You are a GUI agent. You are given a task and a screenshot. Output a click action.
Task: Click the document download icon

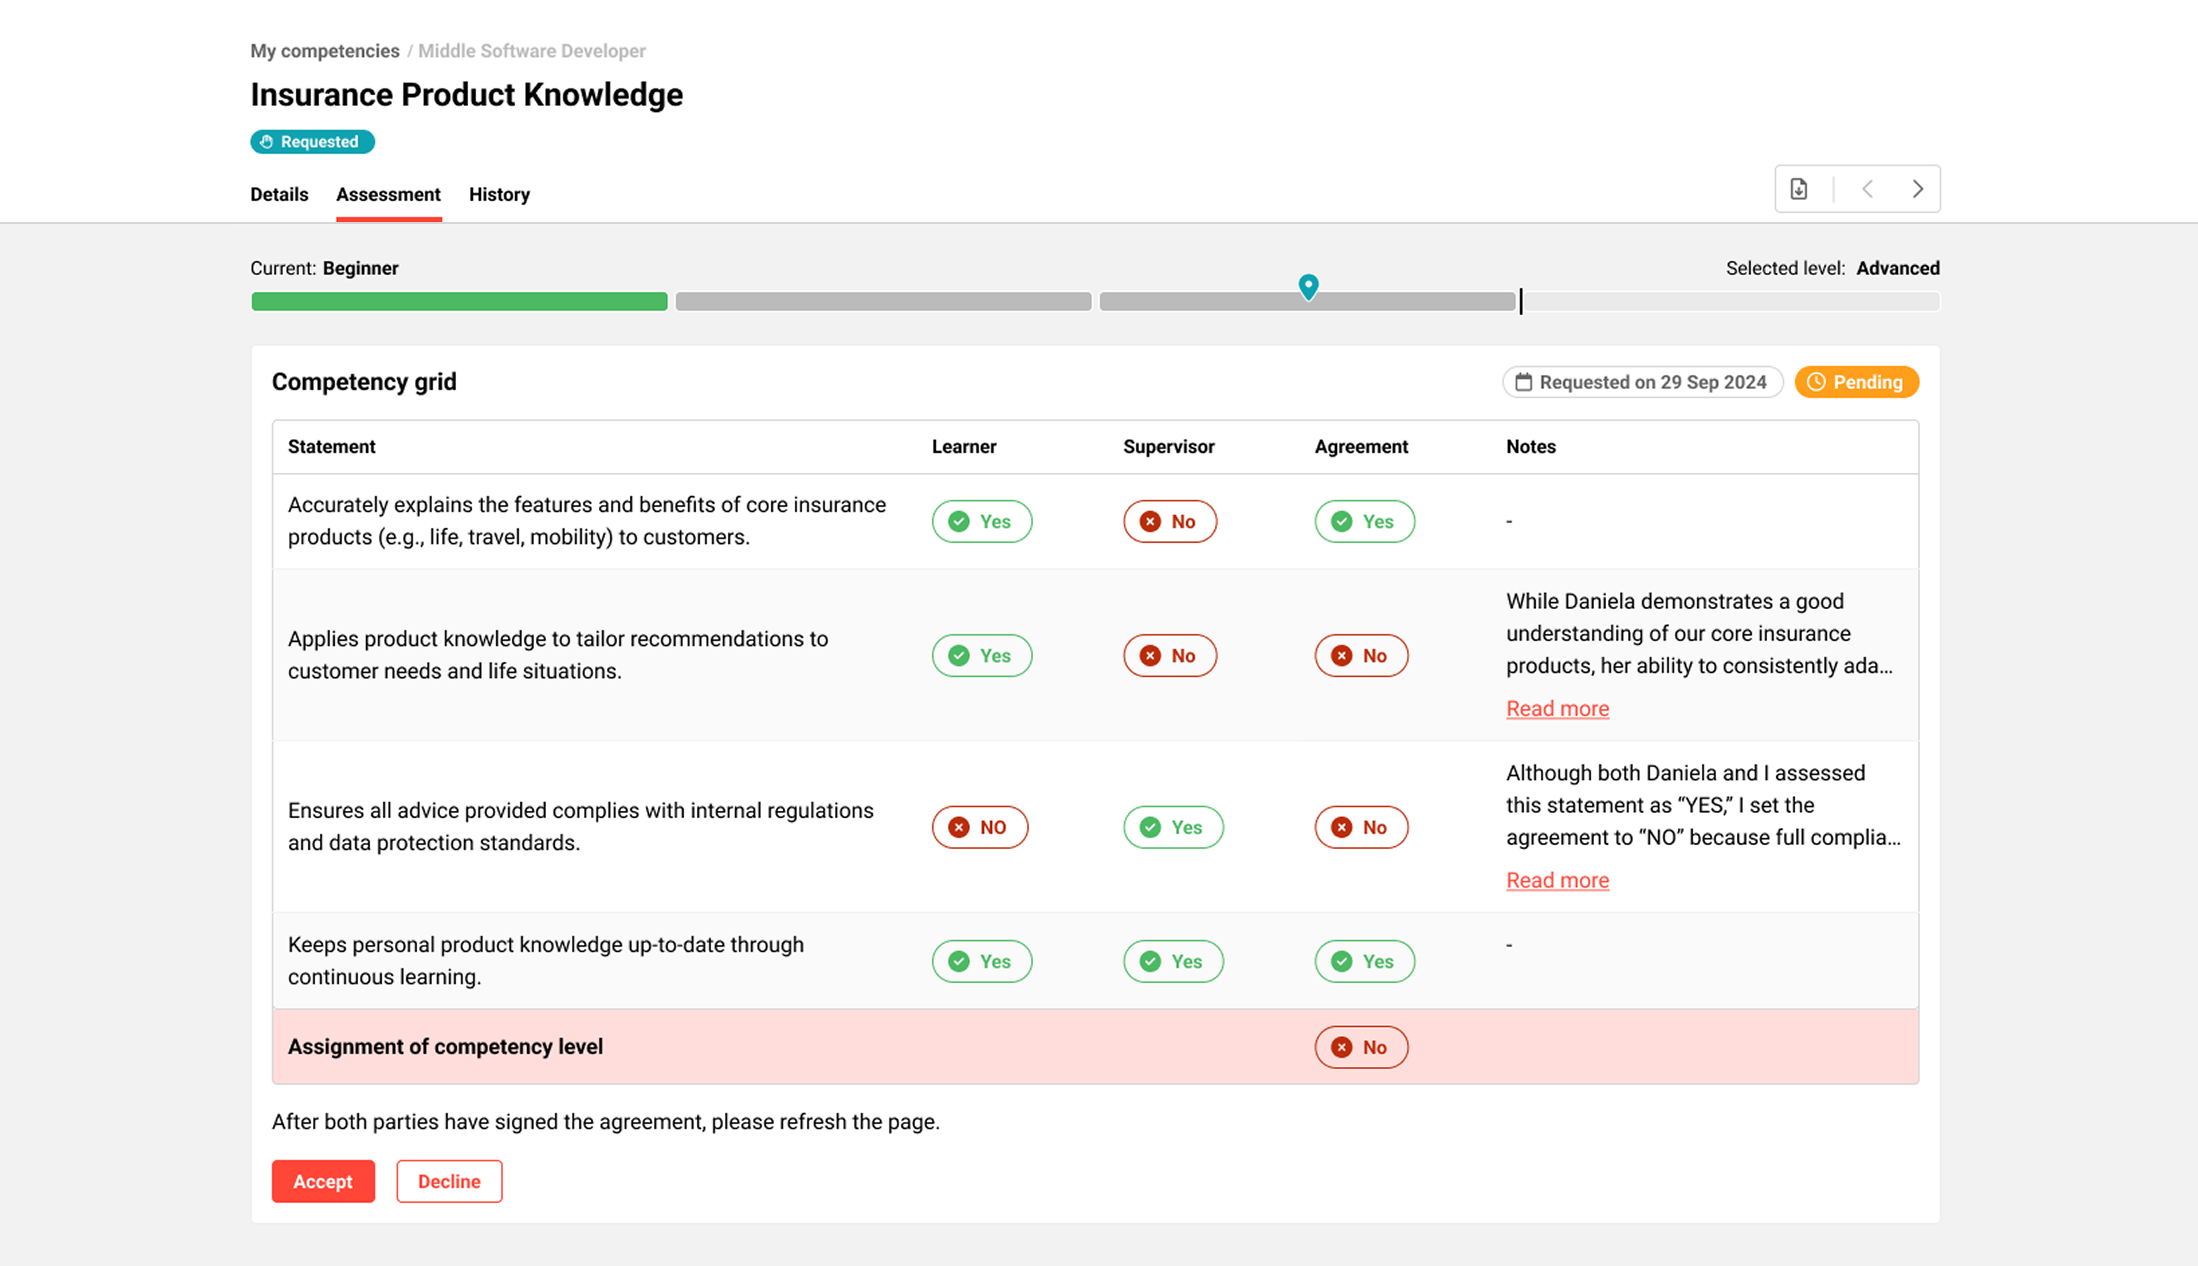[x=1800, y=188]
